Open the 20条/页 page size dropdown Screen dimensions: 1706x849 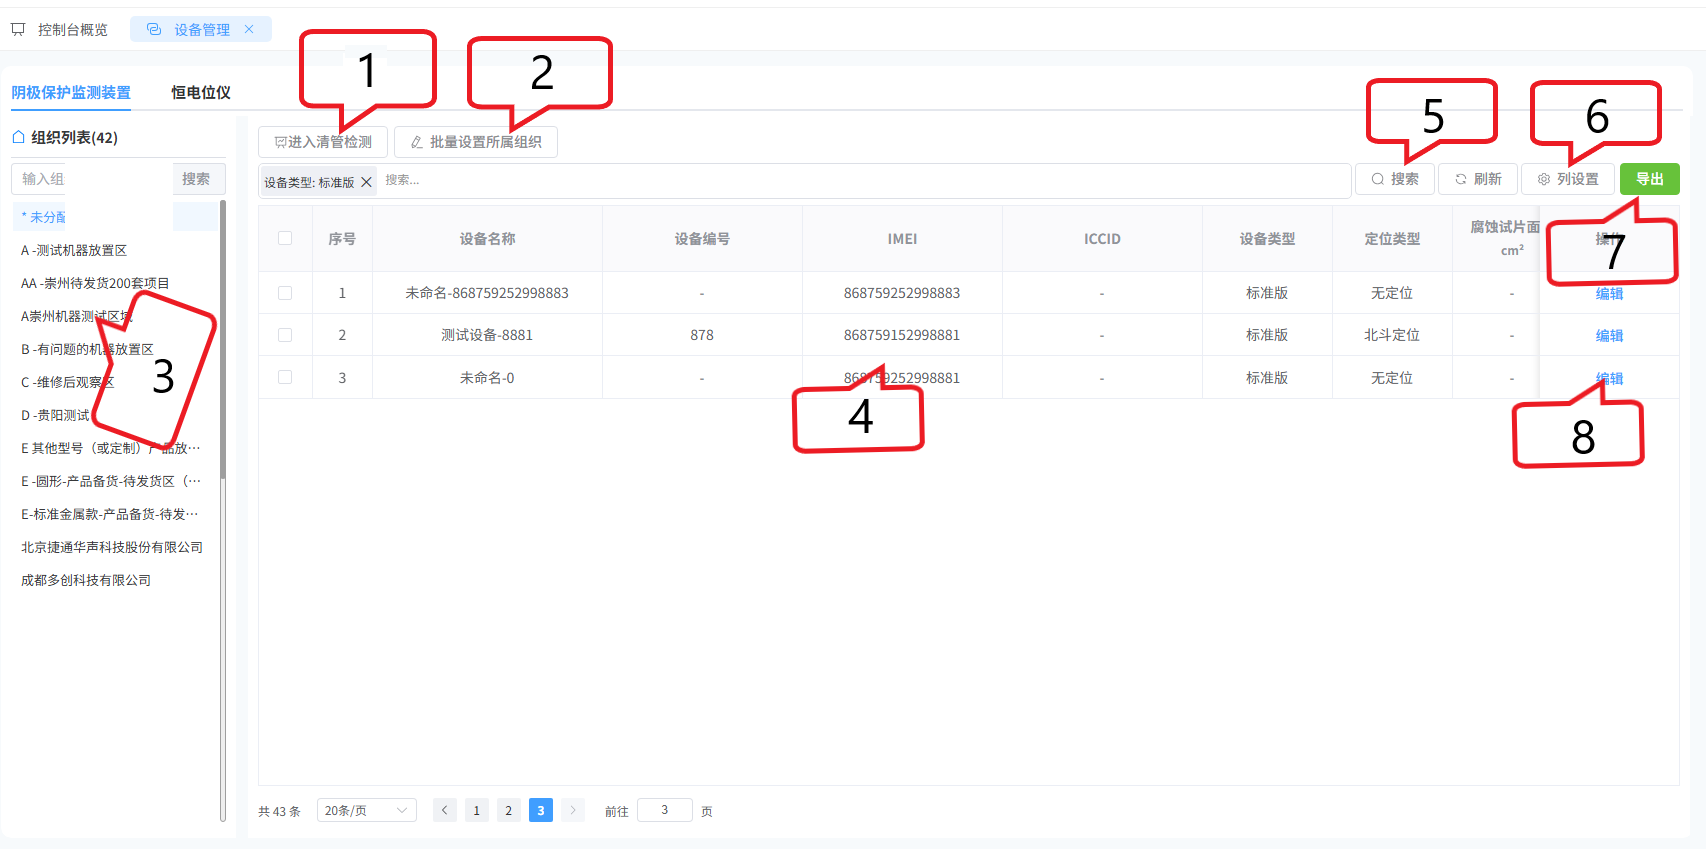pos(367,810)
